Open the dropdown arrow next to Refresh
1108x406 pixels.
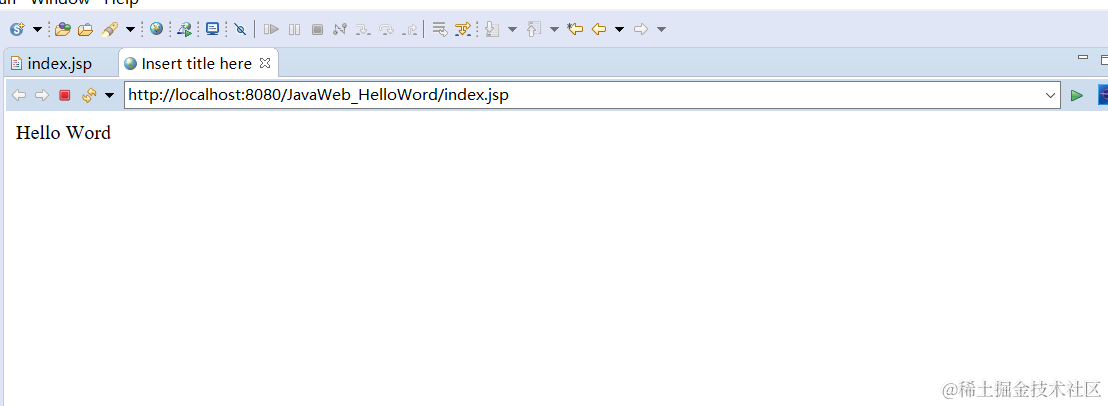tap(109, 95)
